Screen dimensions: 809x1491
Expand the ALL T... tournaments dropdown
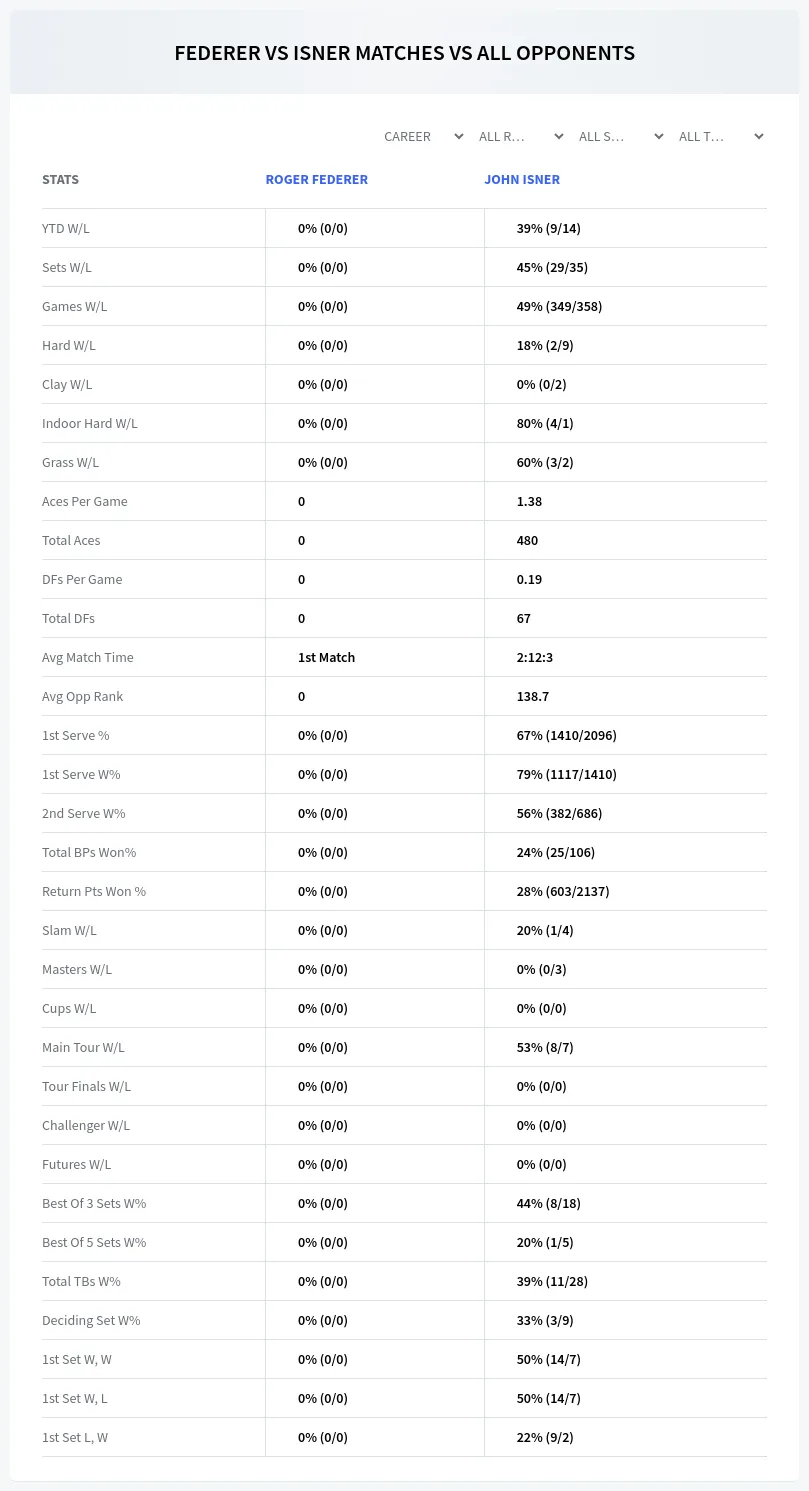(x=721, y=136)
